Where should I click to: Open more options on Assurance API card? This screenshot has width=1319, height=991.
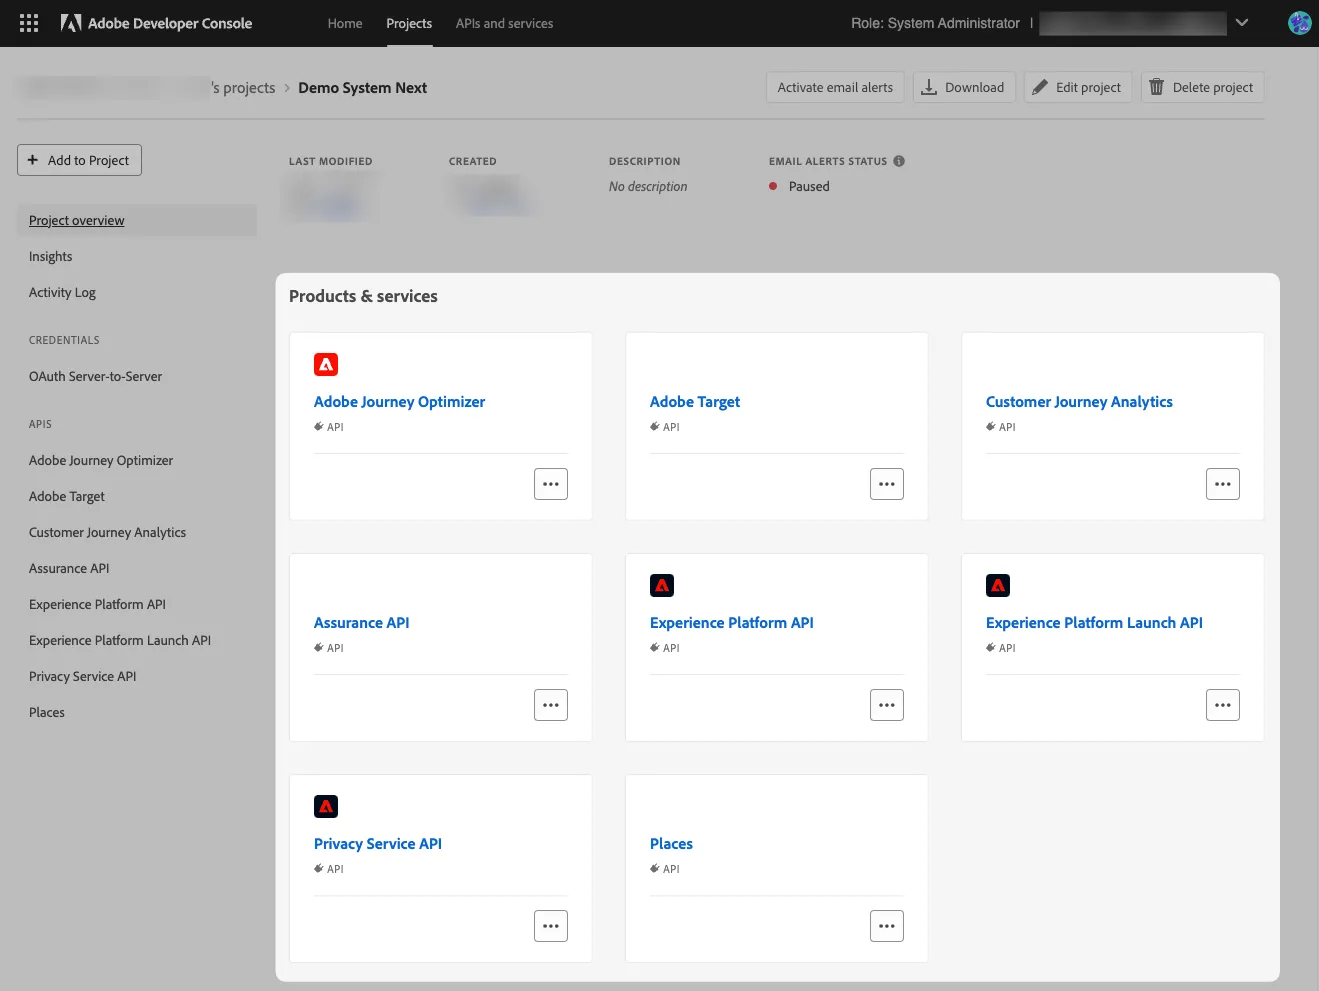pyautogui.click(x=551, y=705)
